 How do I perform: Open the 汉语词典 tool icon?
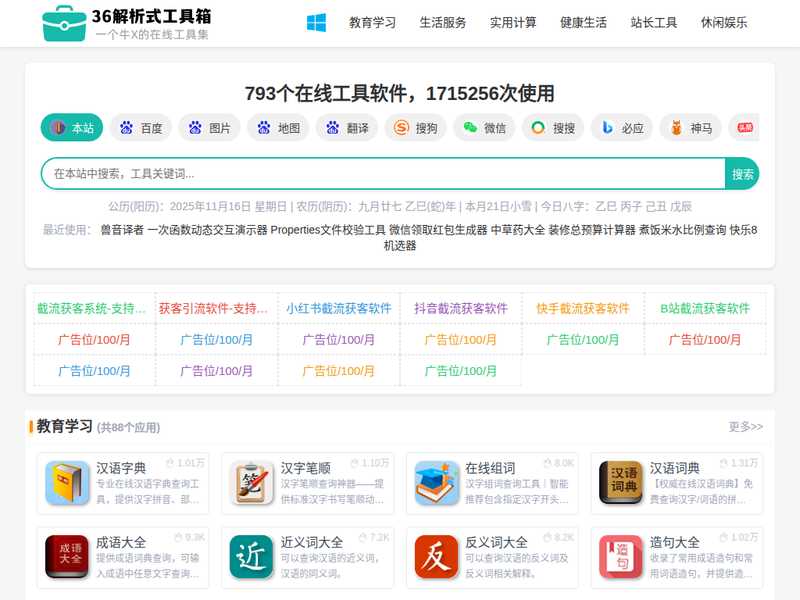pos(620,482)
